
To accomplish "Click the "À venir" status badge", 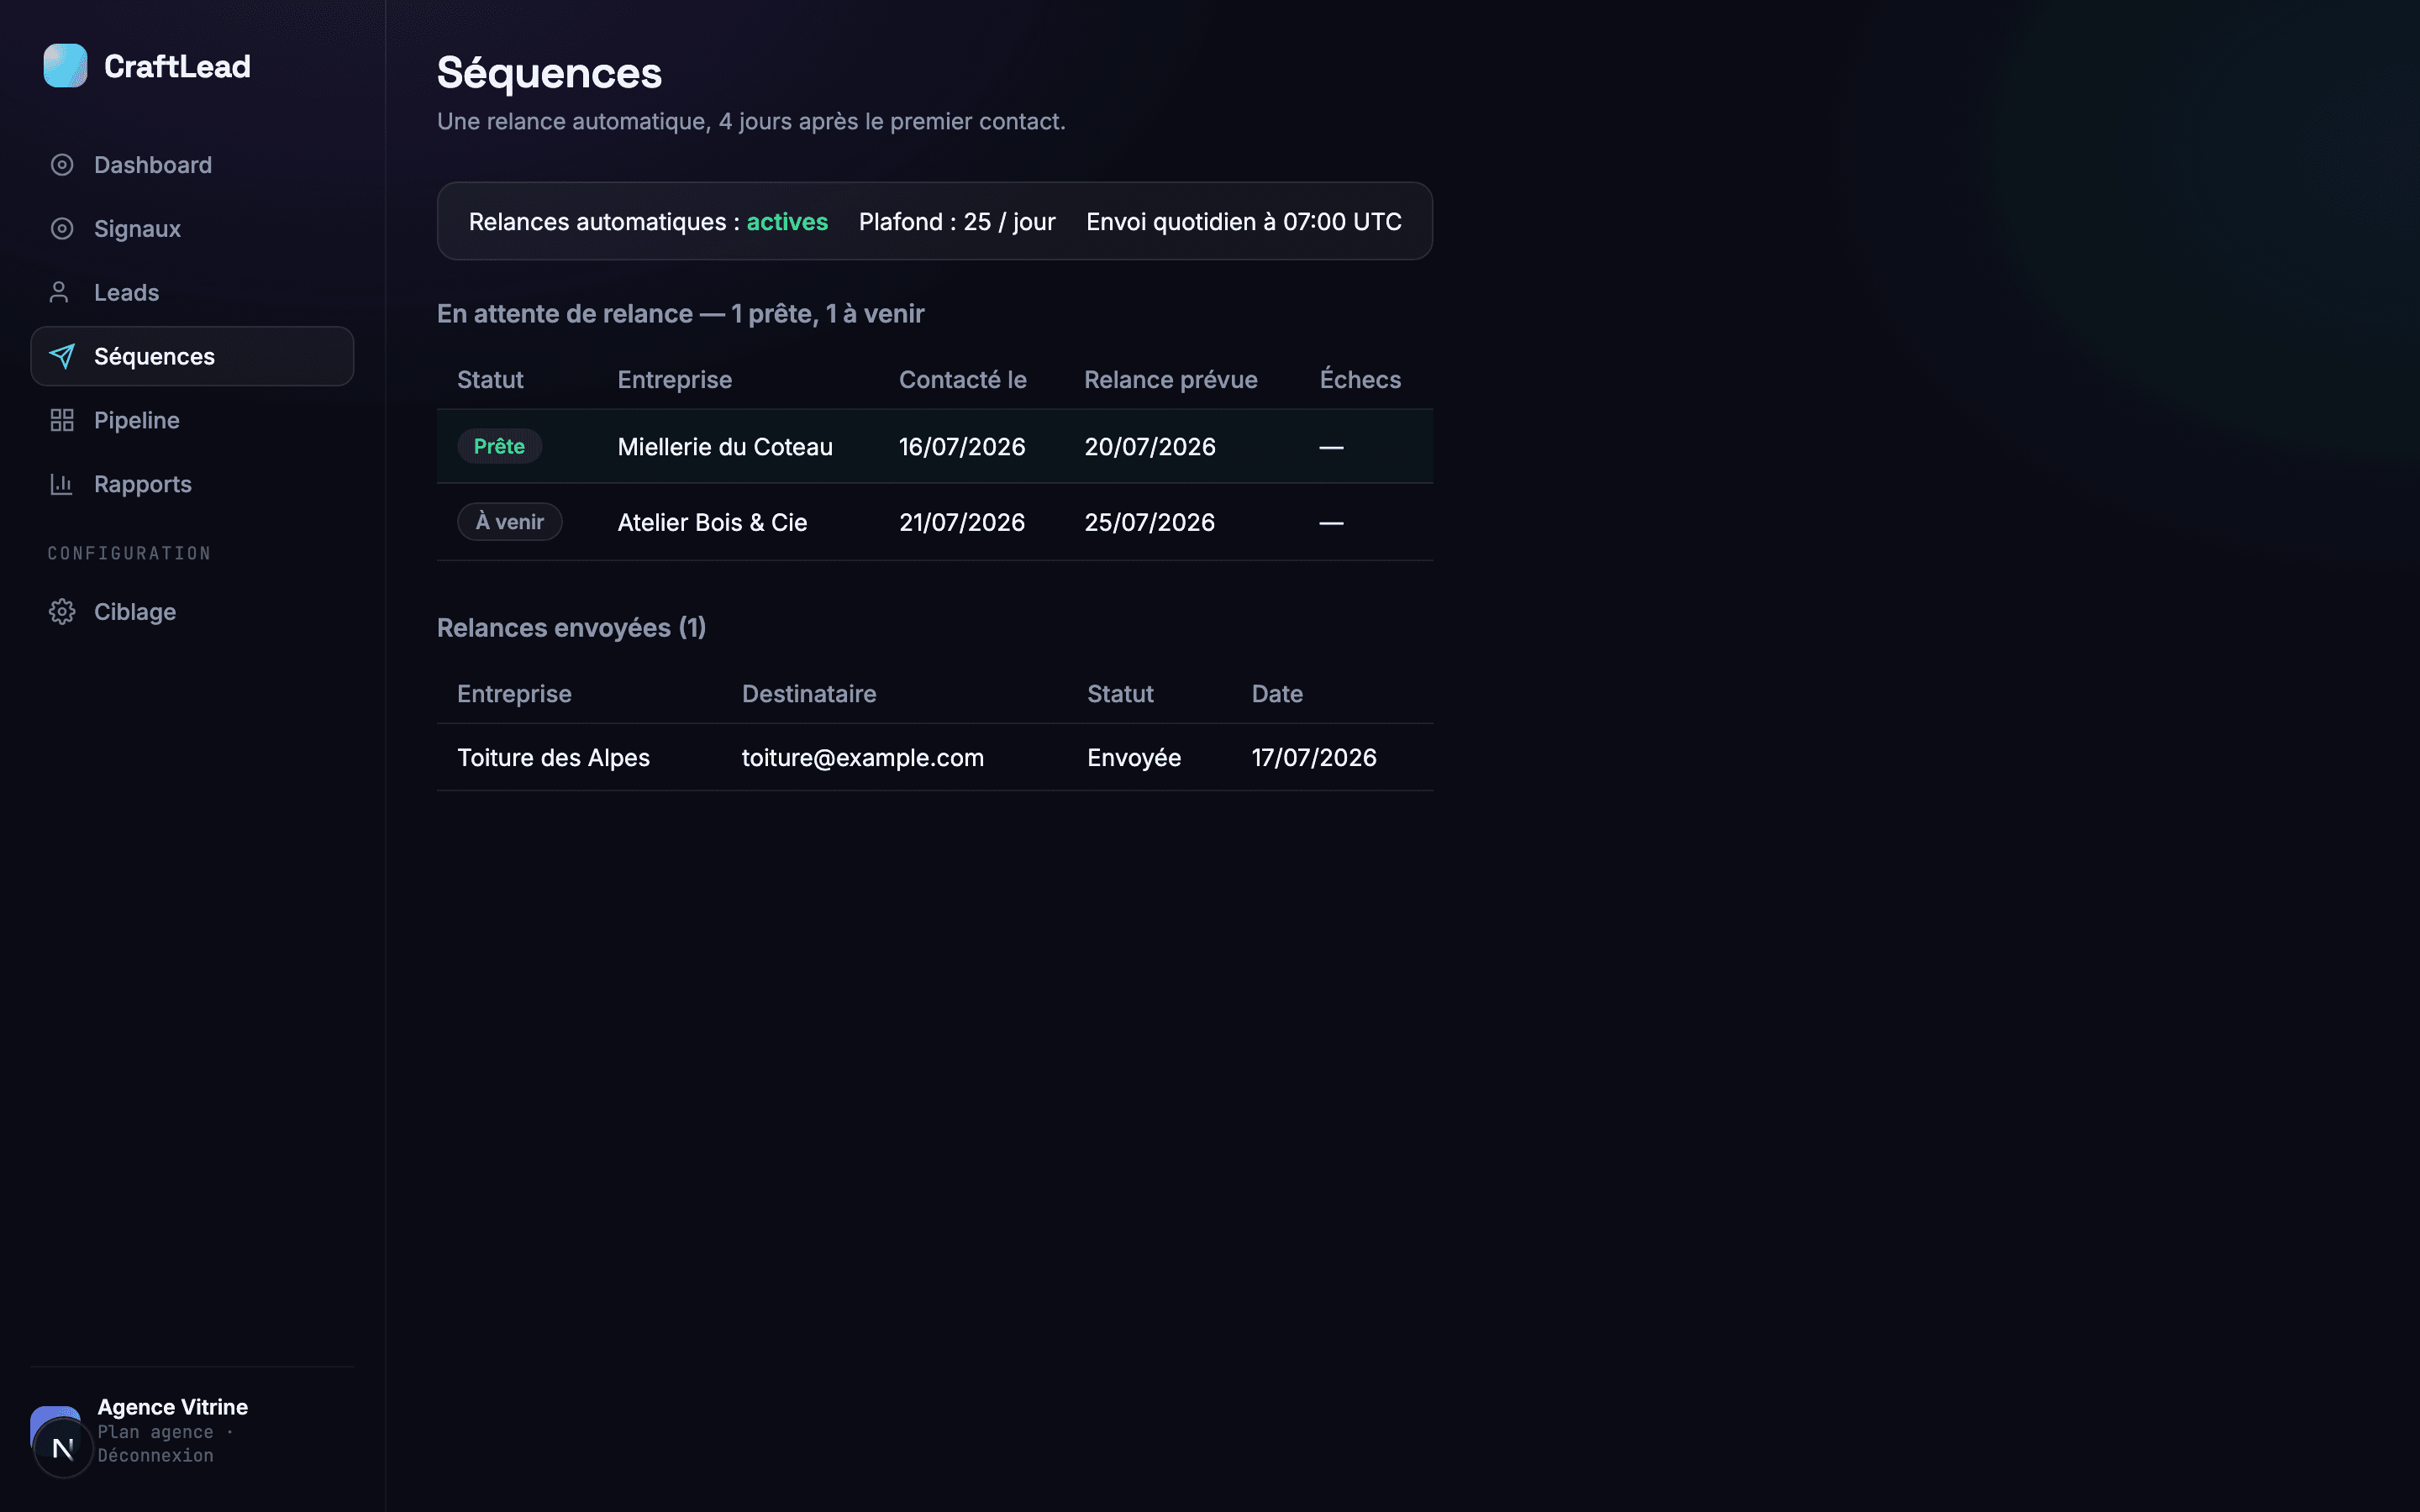I will [x=510, y=522].
